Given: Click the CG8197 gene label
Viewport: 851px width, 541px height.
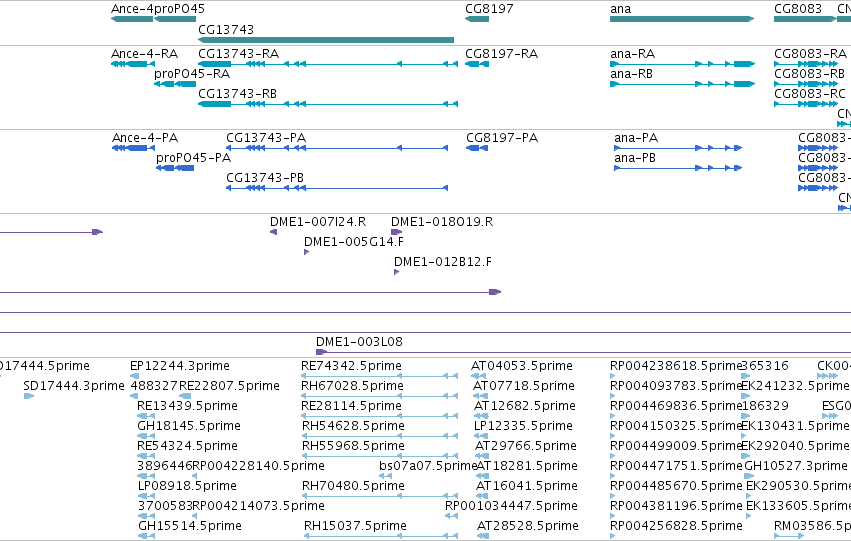Looking at the screenshot, I should pyautogui.click(x=489, y=9).
